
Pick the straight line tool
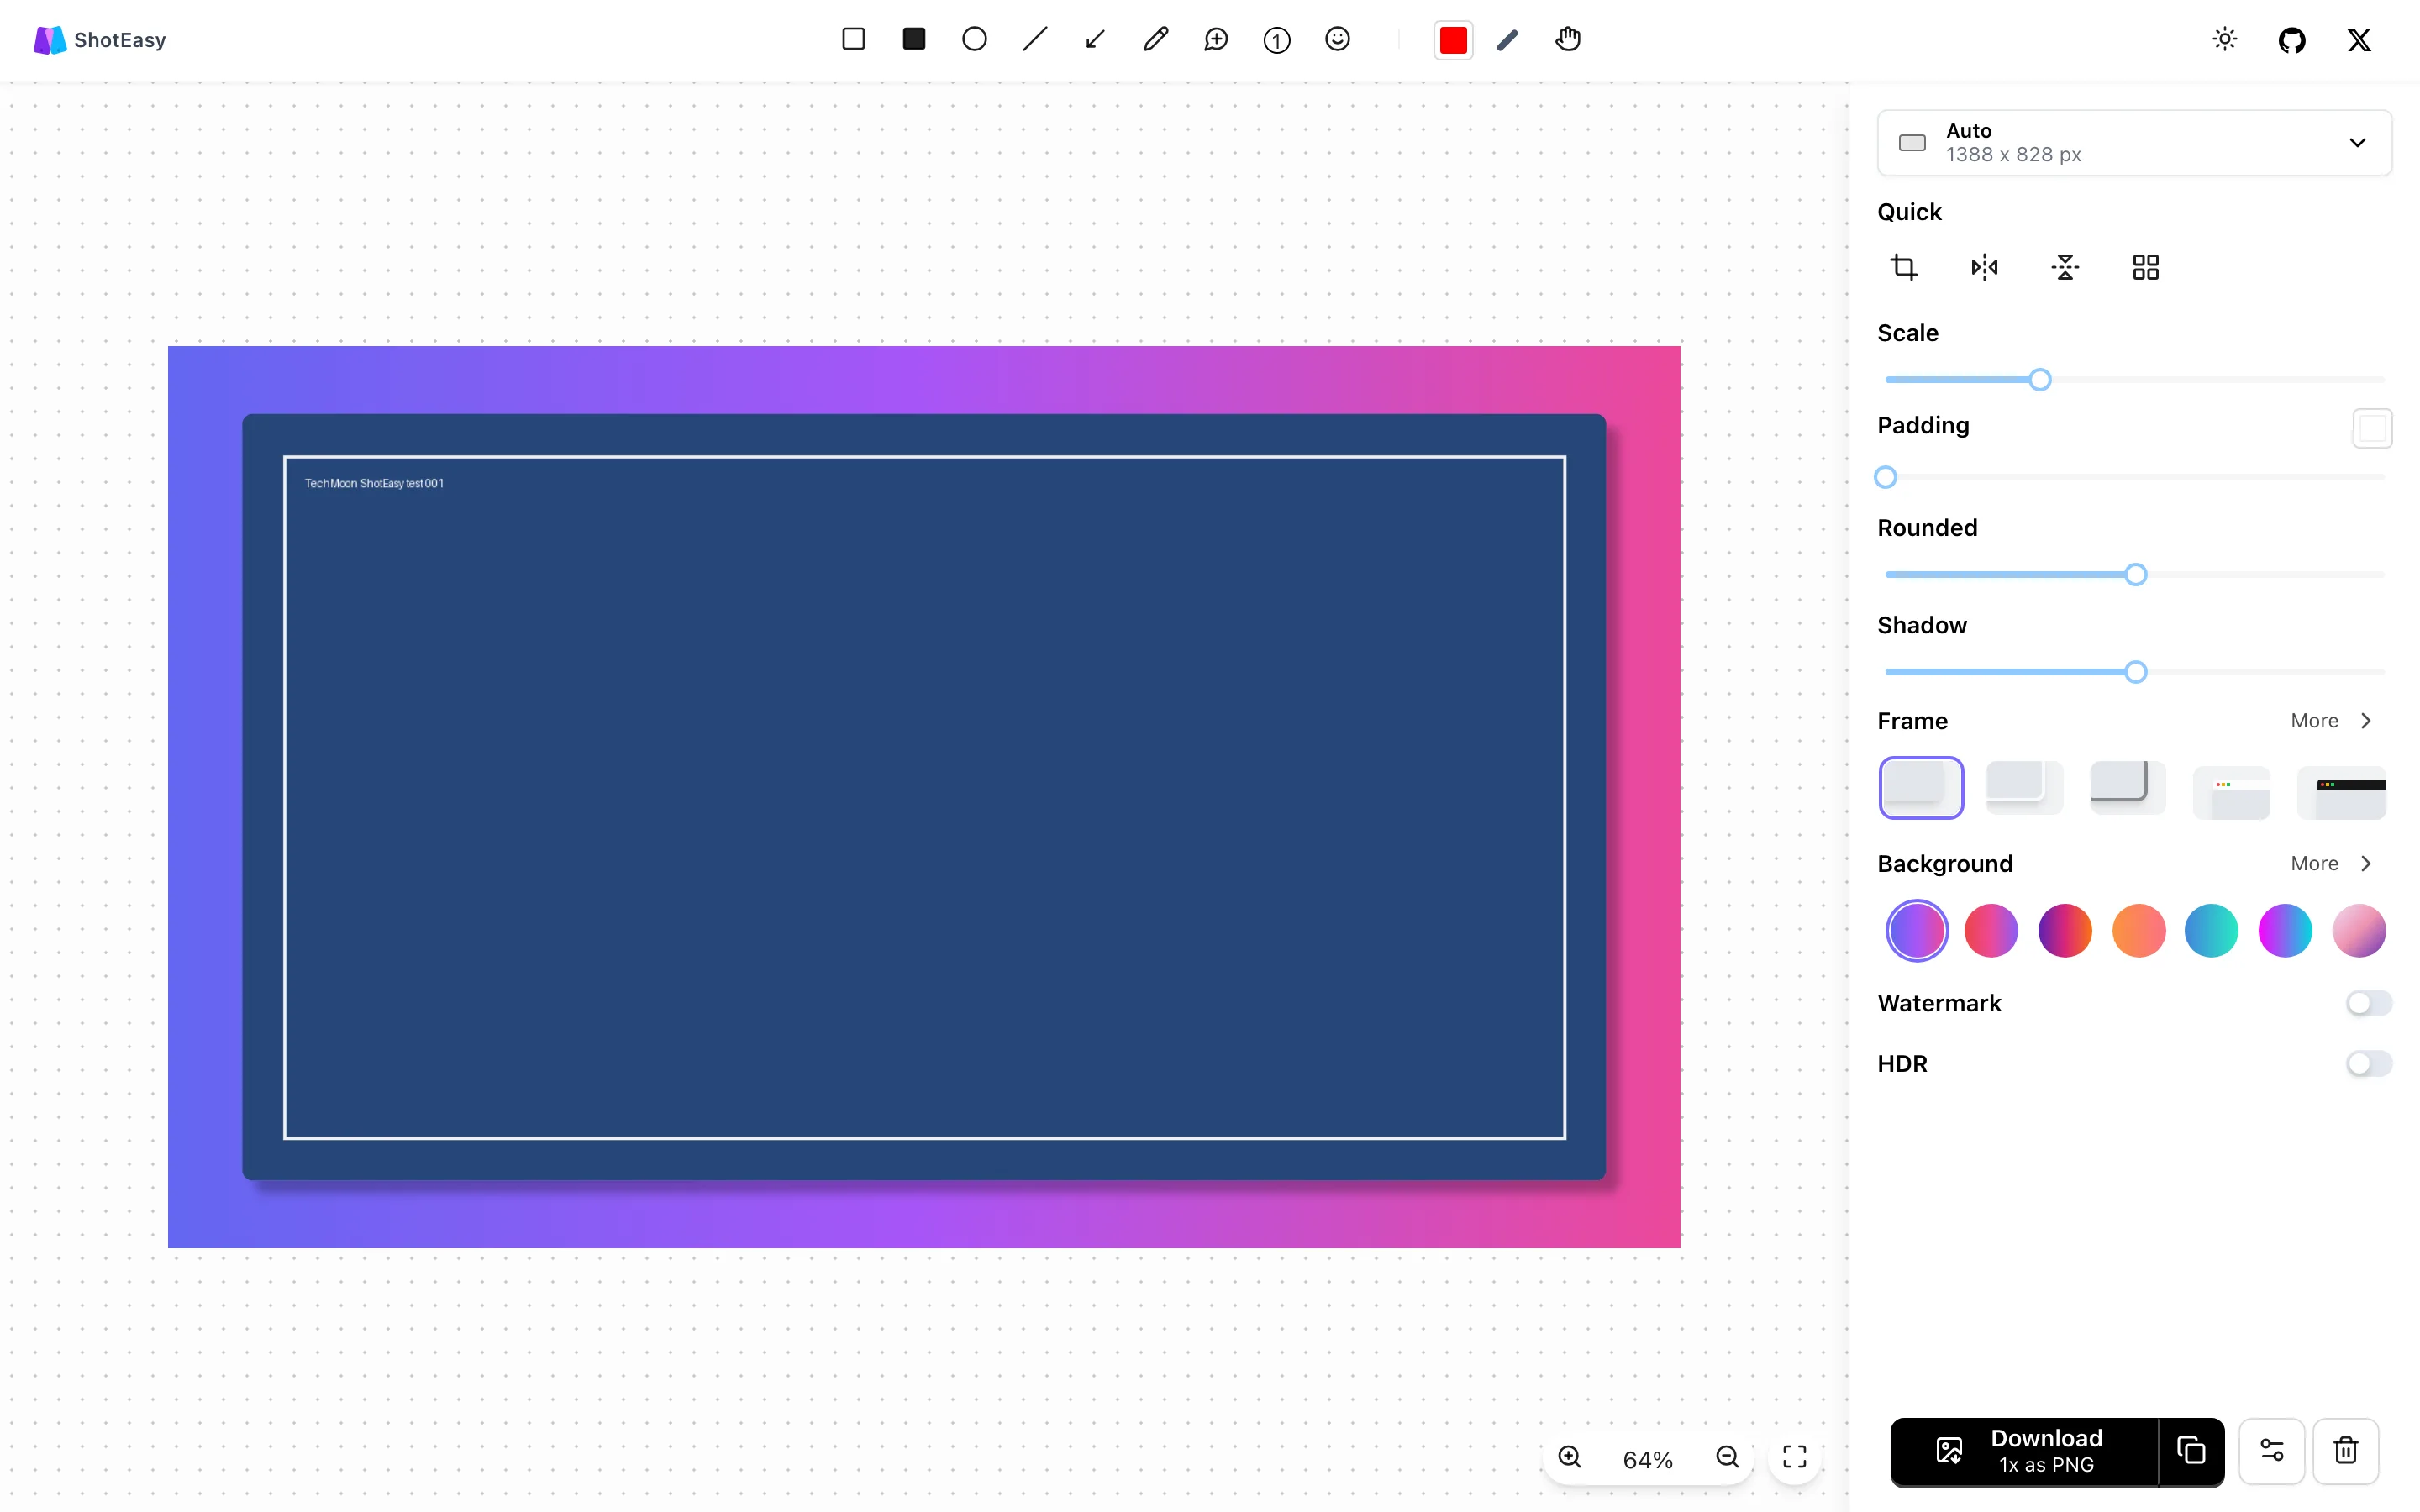(1035, 39)
